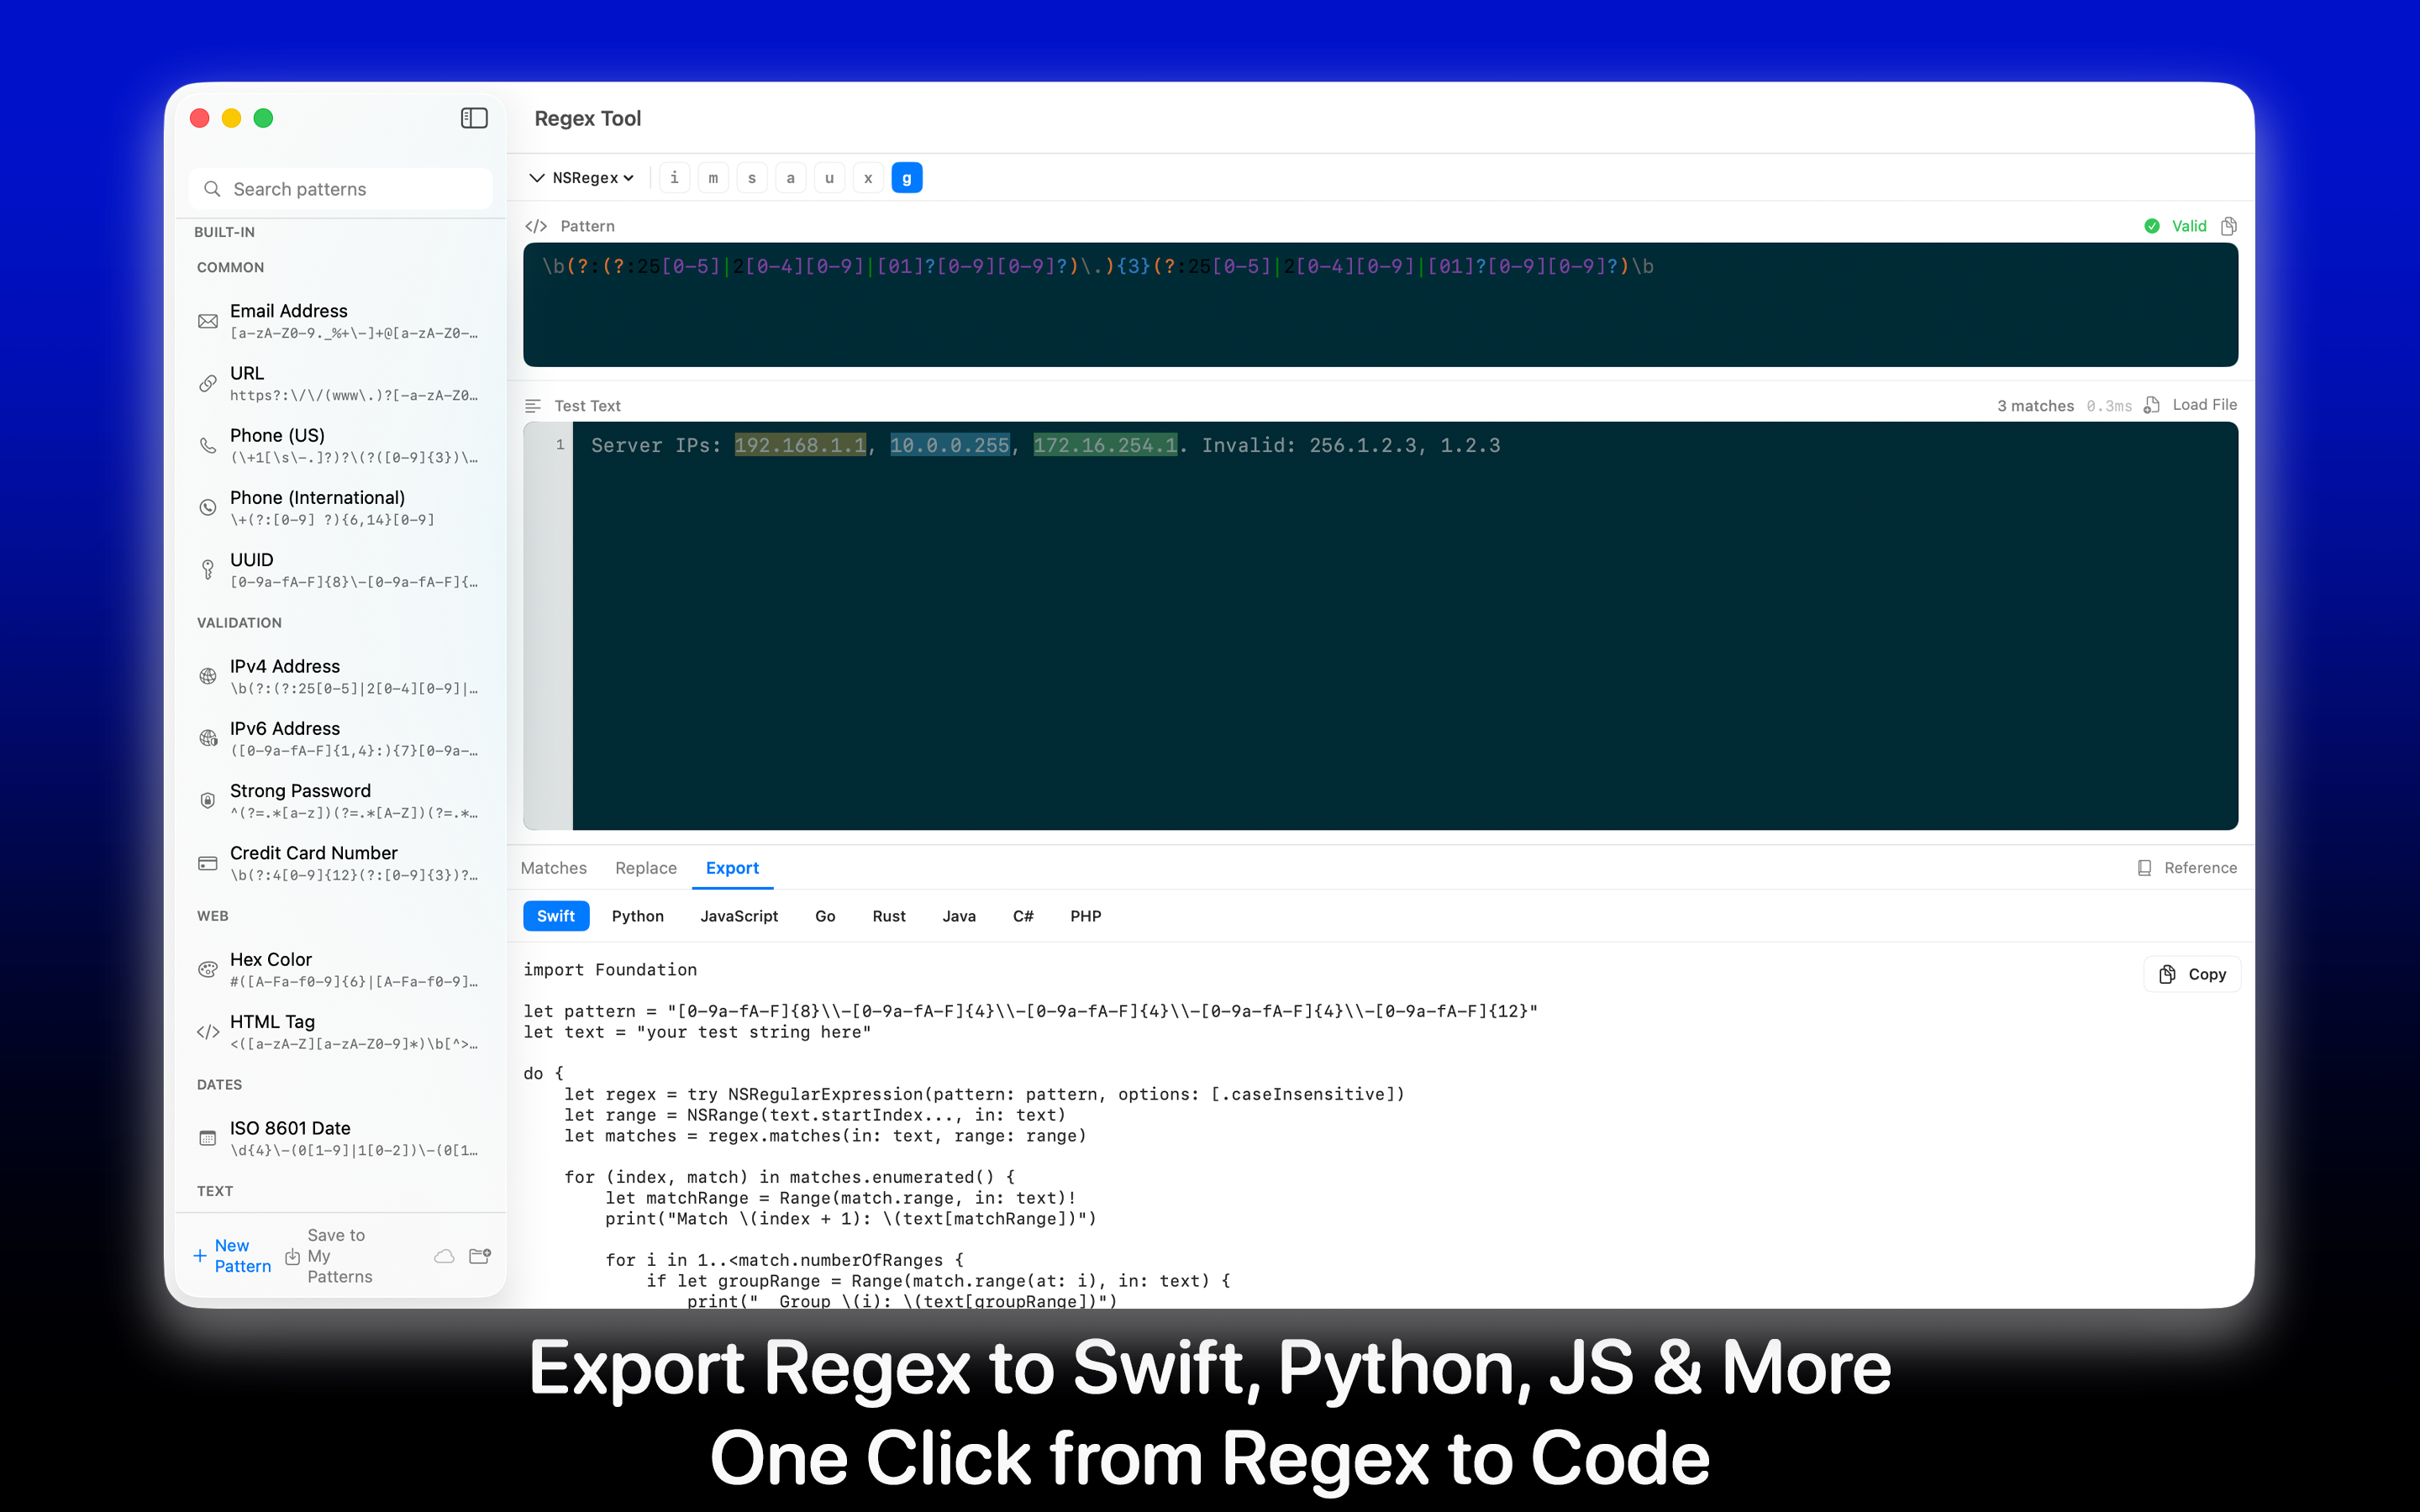This screenshot has width=2420, height=1512.
Task: Click the Load File icon
Action: click(2152, 405)
